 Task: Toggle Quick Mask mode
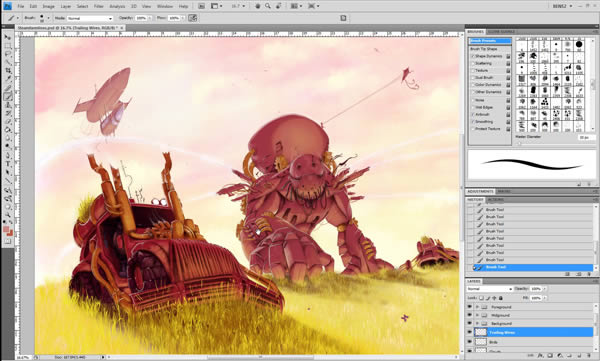(x=8, y=242)
